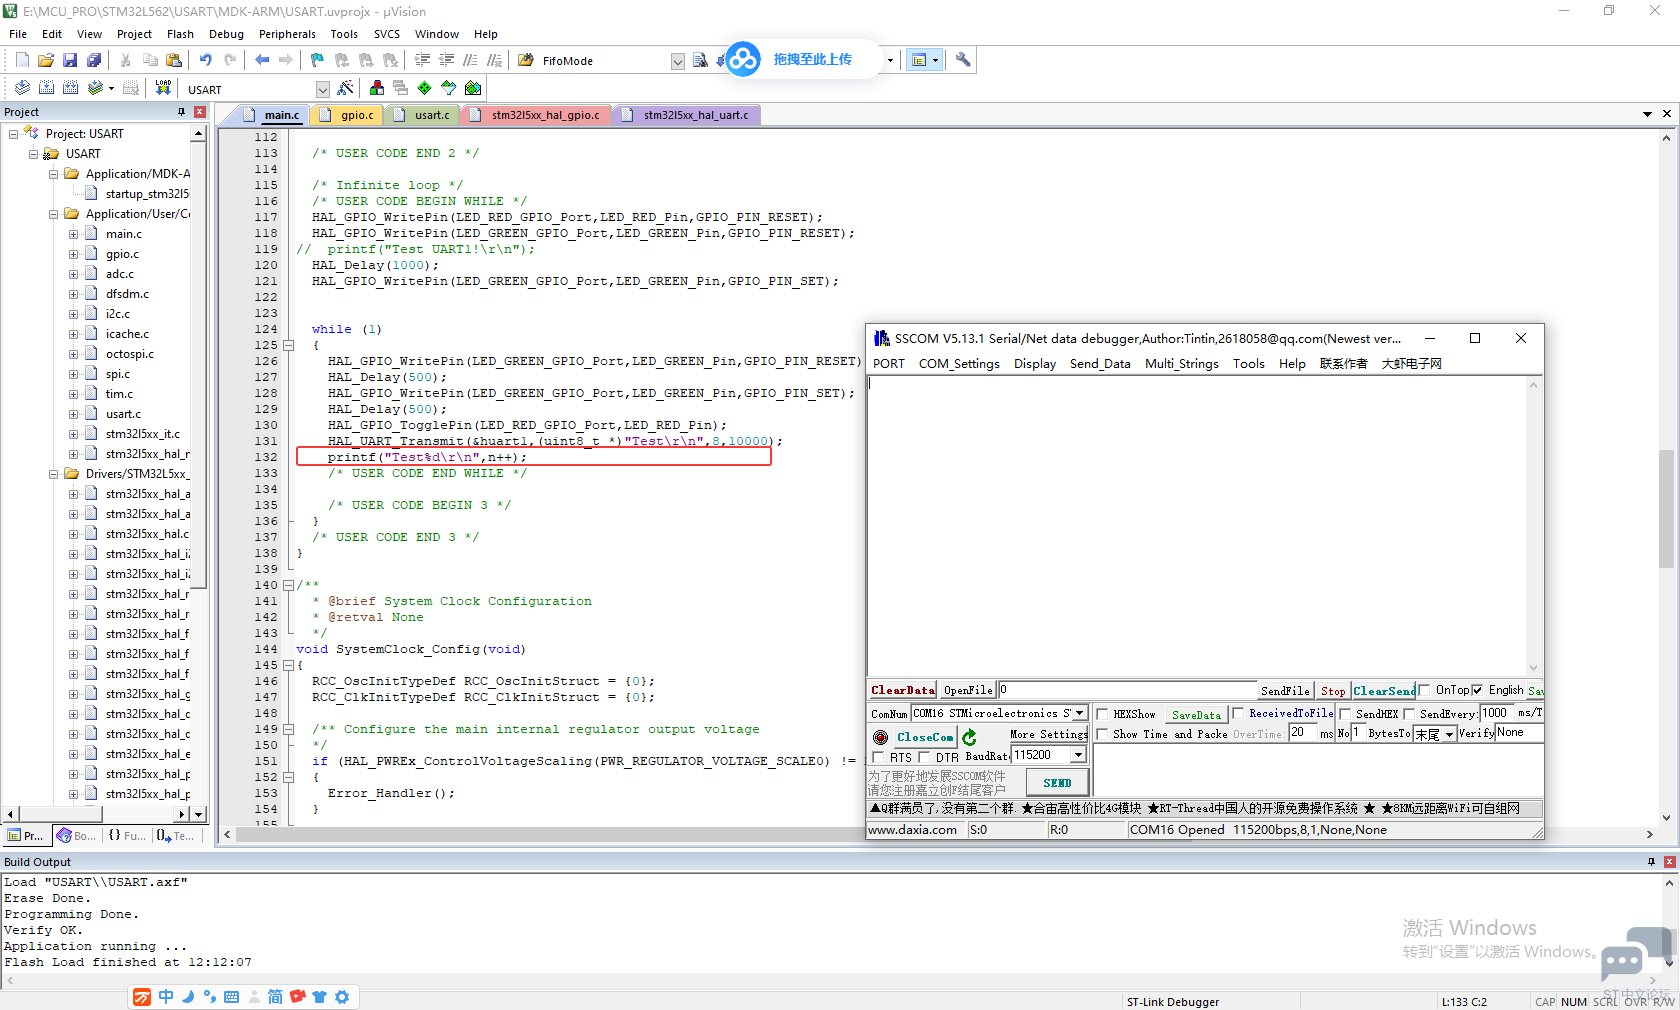Click the red port status indicator in SSCOM
Image resolution: width=1680 pixels, height=1010 pixels.
(880, 737)
